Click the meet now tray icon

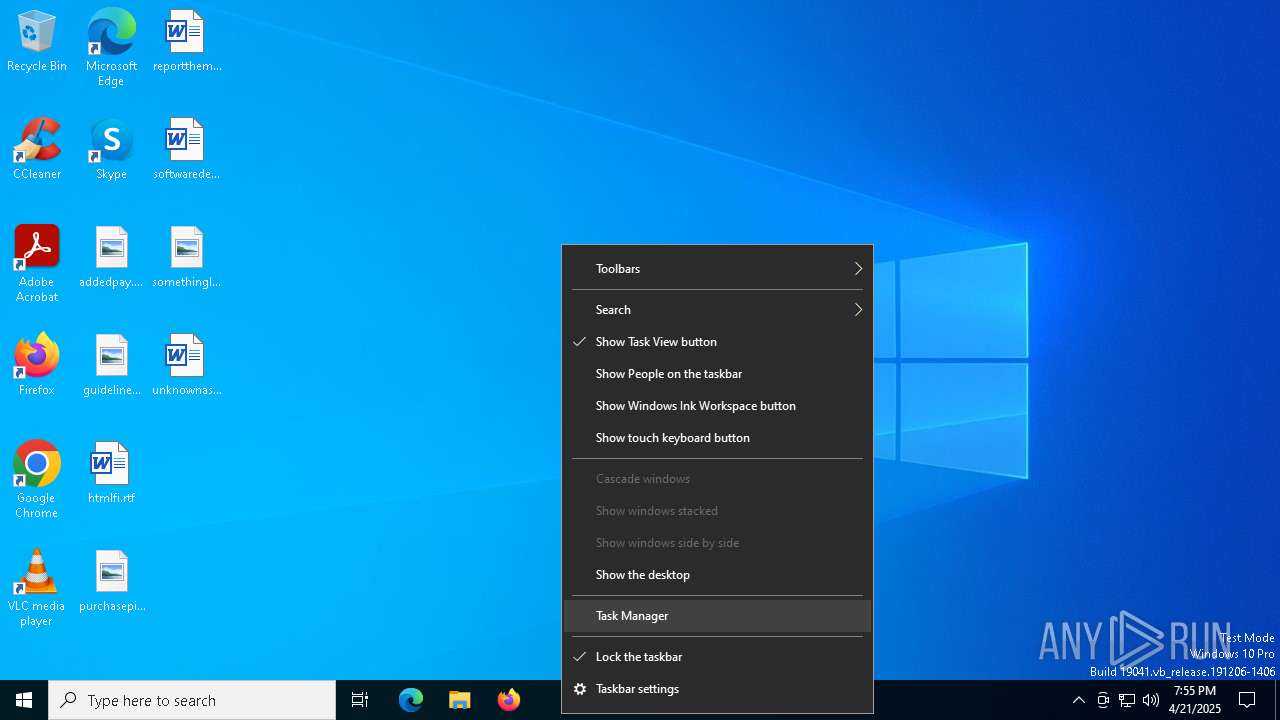pyautogui.click(x=1103, y=700)
